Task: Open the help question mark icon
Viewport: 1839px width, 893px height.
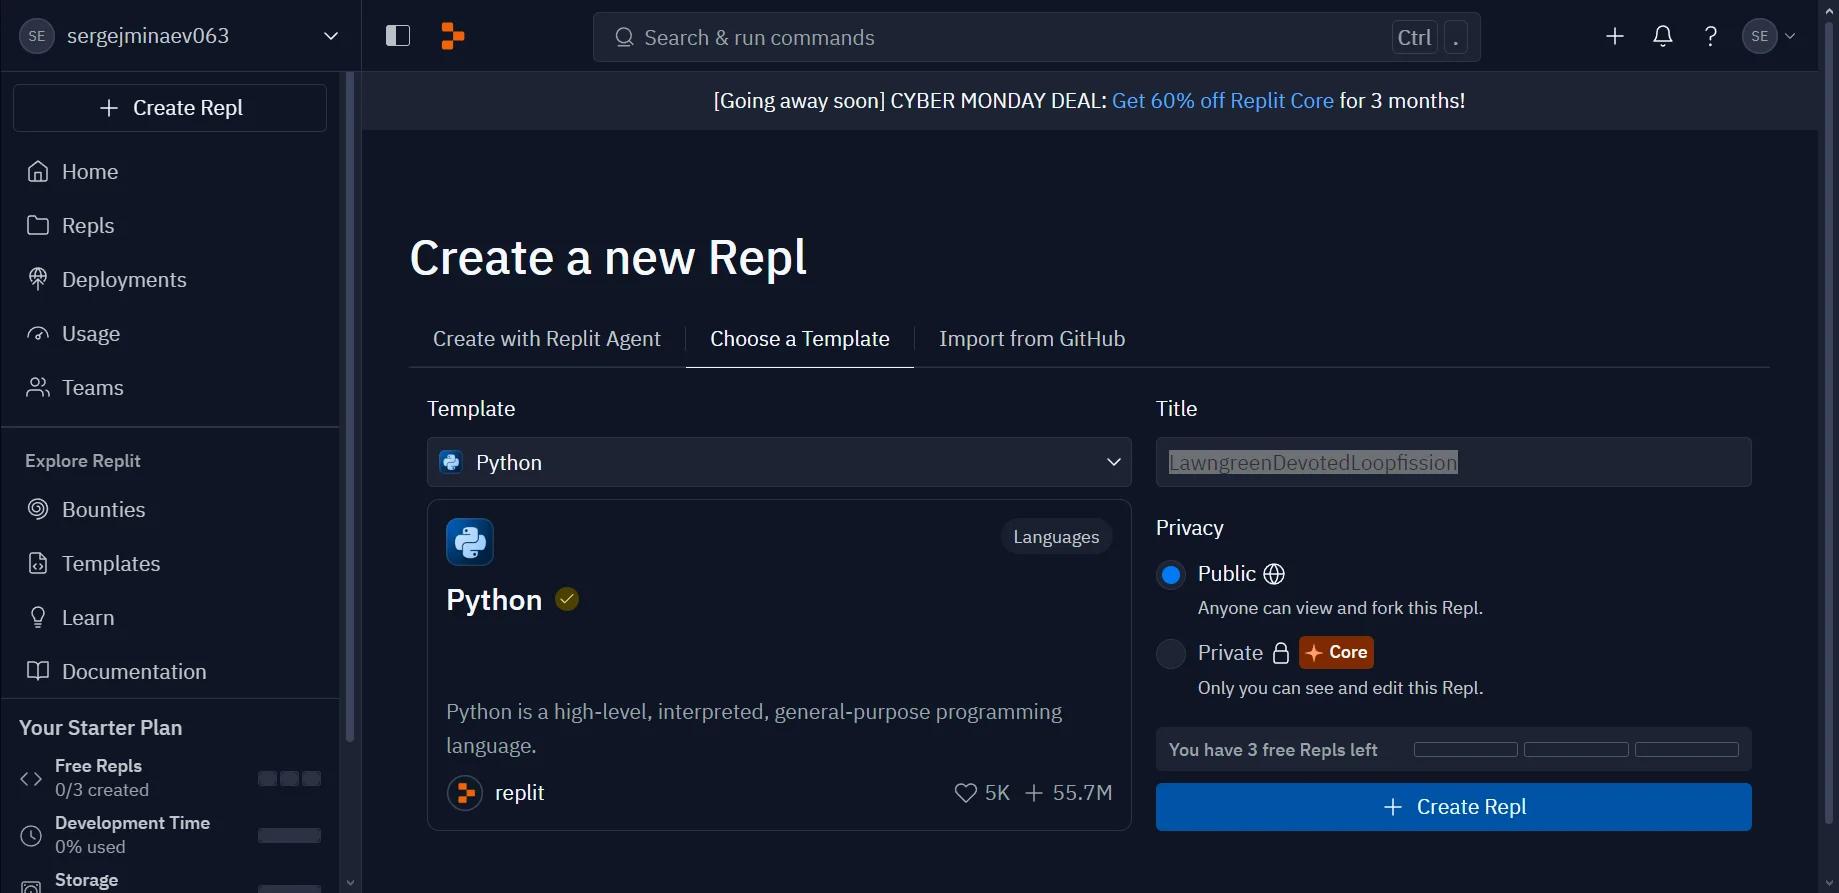Action: (x=1710, y=36)
